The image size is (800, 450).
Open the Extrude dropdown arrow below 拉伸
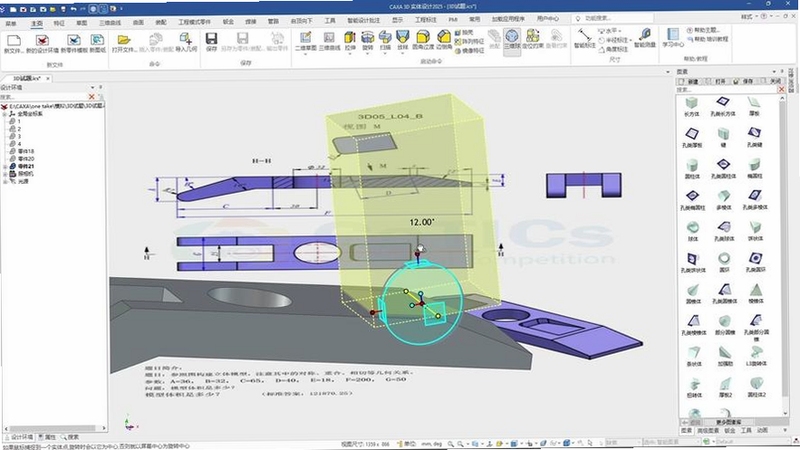point(350,53)
